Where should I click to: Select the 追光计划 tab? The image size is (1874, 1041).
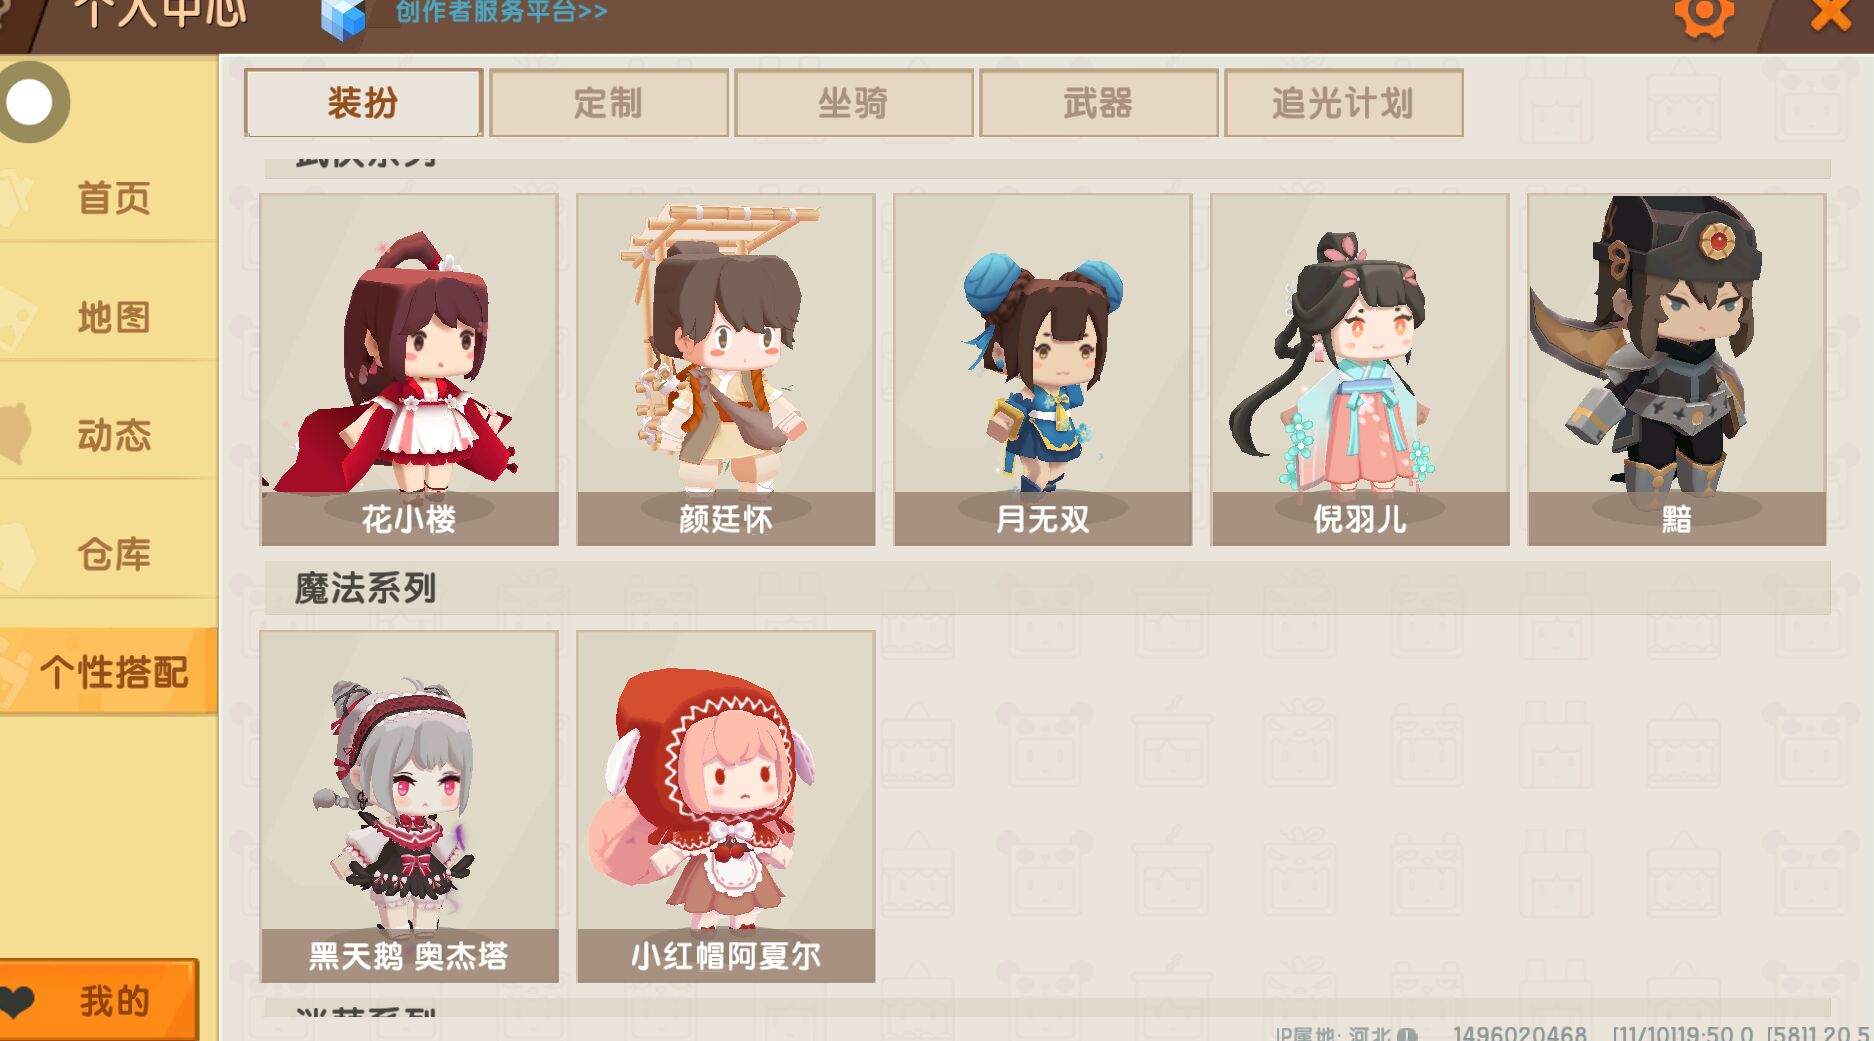1343,103
